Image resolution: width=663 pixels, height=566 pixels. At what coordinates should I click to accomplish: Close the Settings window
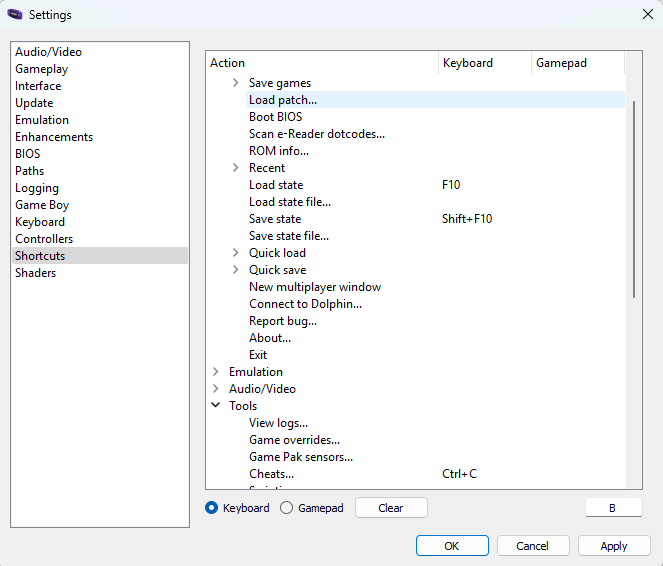pyautogui.click(x=646, y=14)
